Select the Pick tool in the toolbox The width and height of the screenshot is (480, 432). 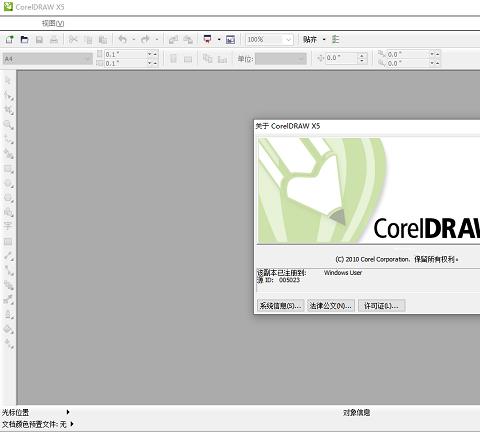tap(8, 81)
